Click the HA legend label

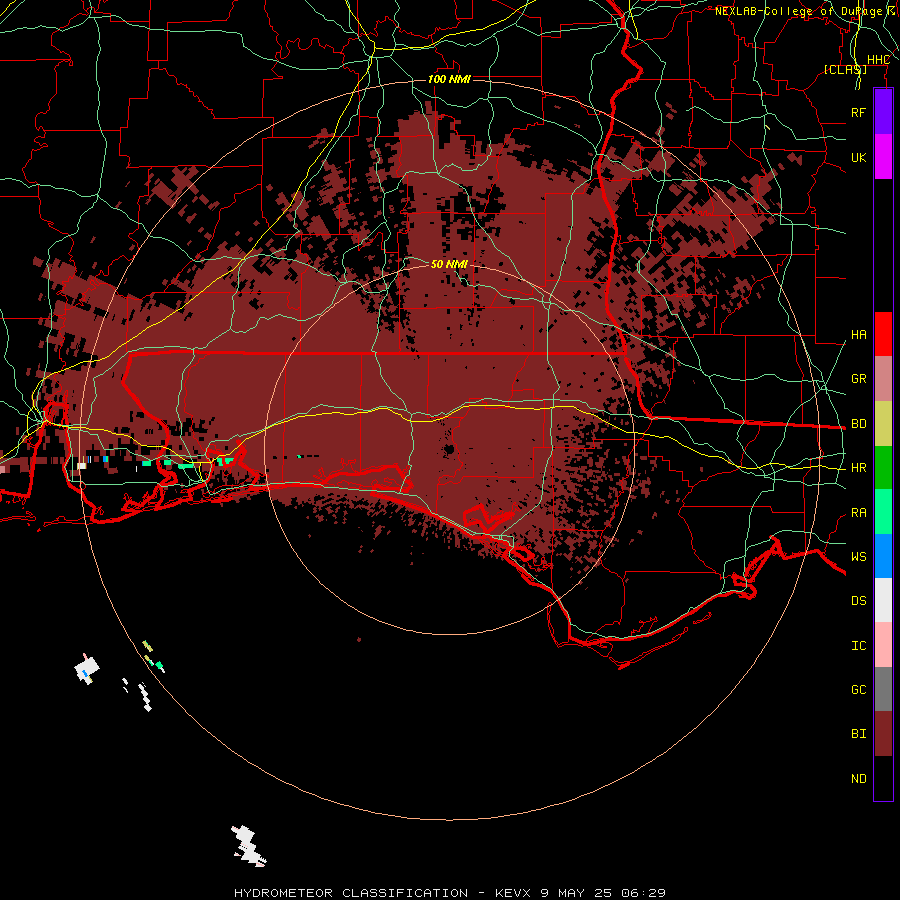coord(858,335)
